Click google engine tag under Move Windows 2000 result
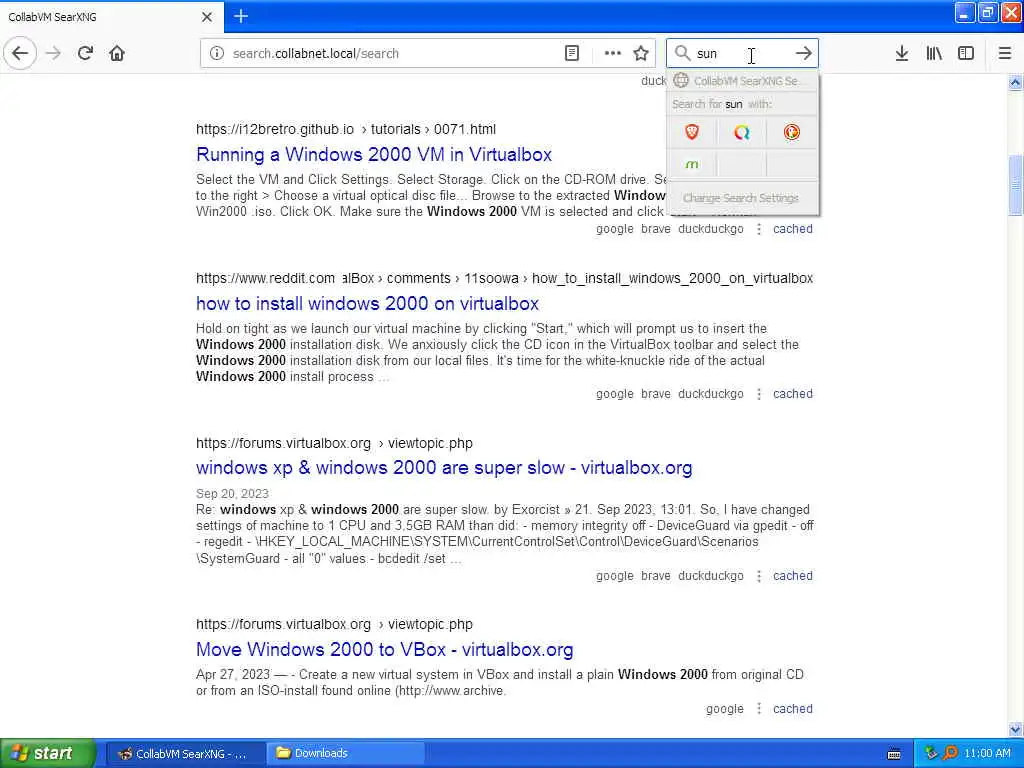The height and width of the screenshot is (768, 1024). point(725,709)
